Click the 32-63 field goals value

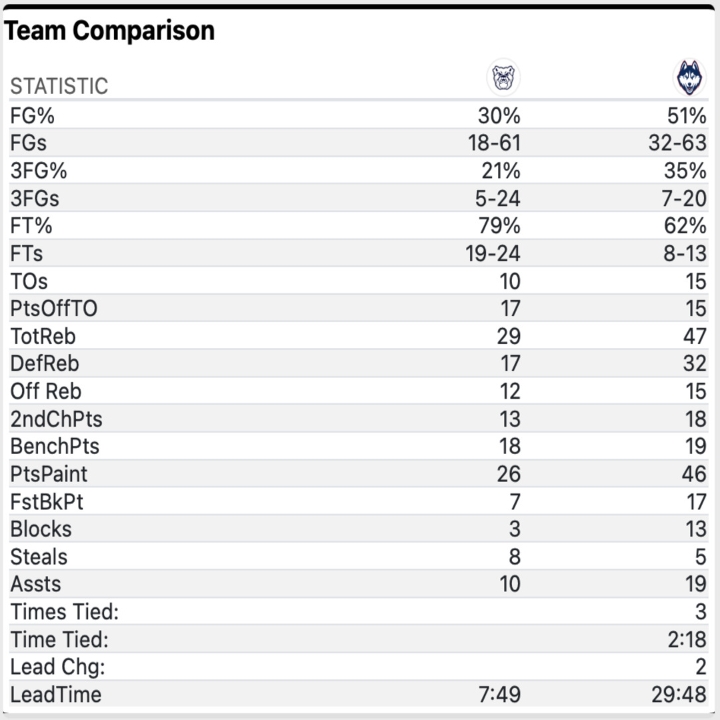tap(677, 143)
